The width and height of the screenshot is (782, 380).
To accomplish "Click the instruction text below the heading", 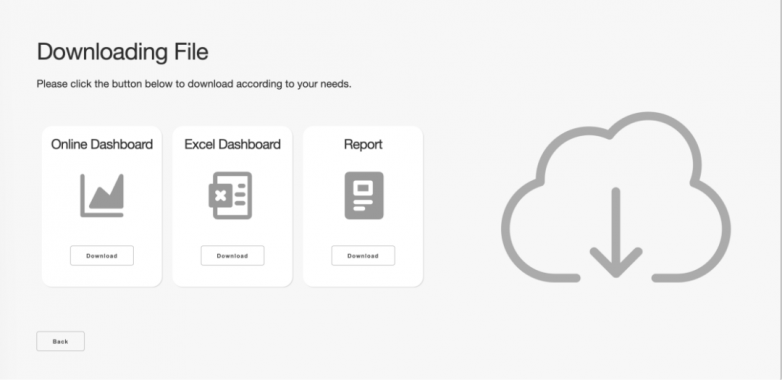I will pyautogui.click(x=194, y=84).
